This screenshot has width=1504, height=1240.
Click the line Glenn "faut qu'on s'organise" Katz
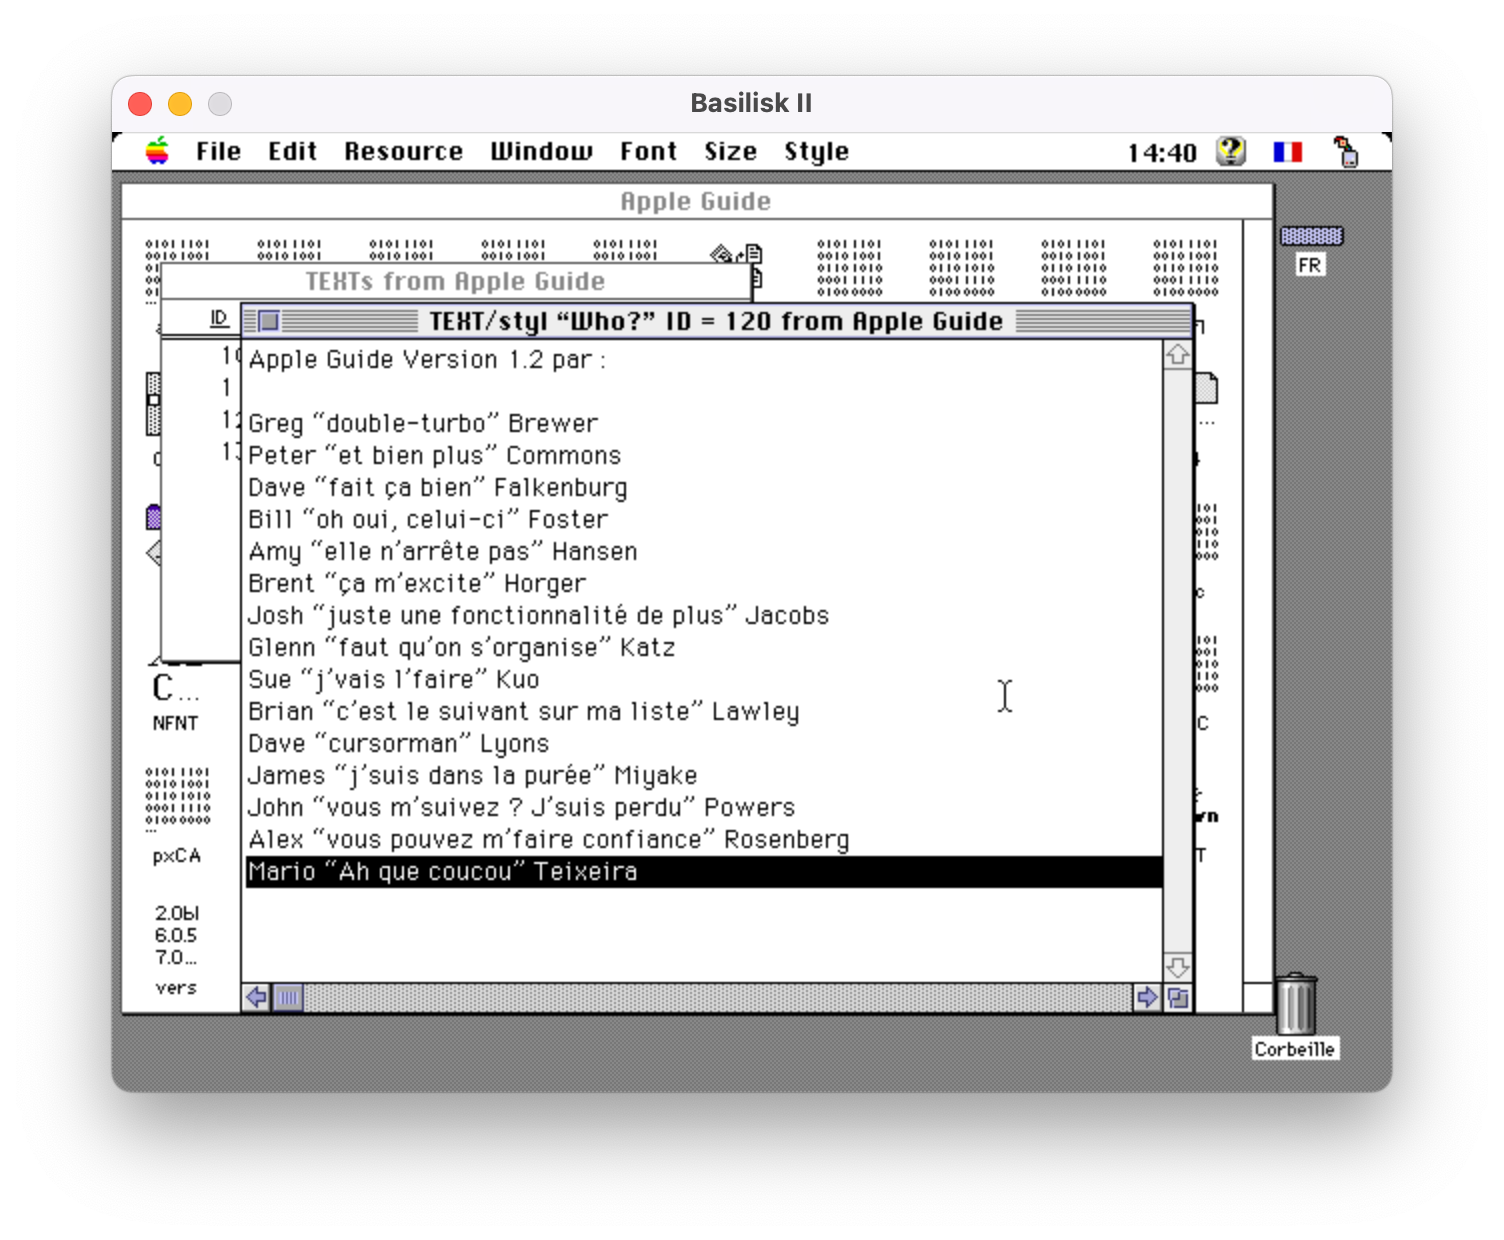462,648
